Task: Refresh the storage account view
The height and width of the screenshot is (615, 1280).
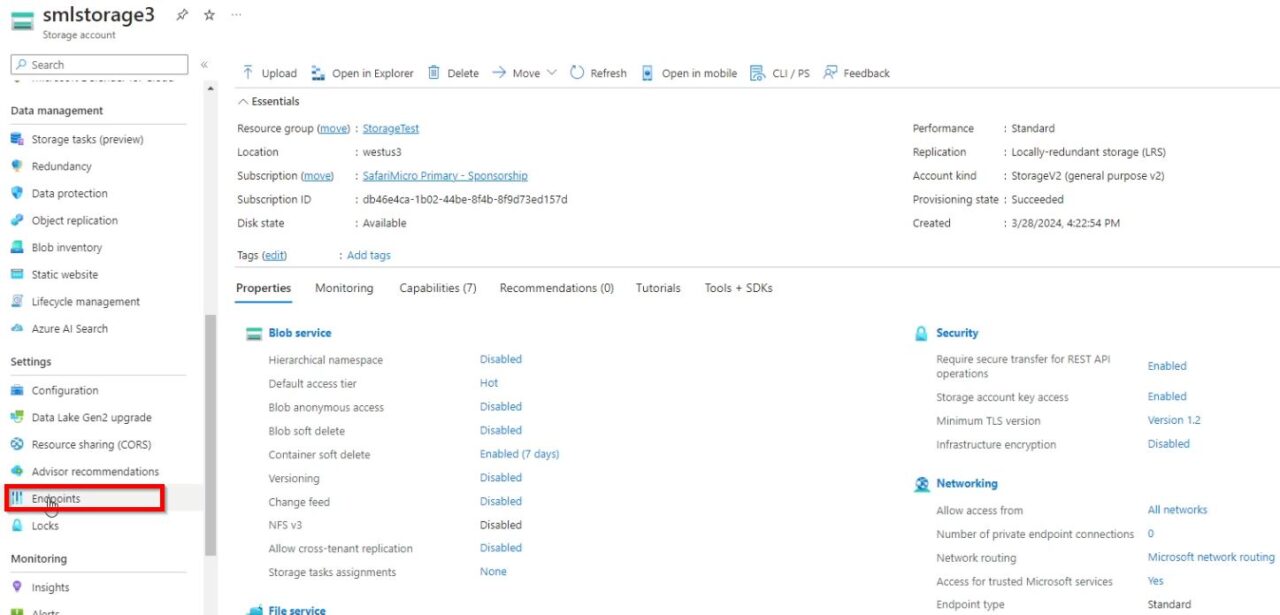Action: click(597, 72)
